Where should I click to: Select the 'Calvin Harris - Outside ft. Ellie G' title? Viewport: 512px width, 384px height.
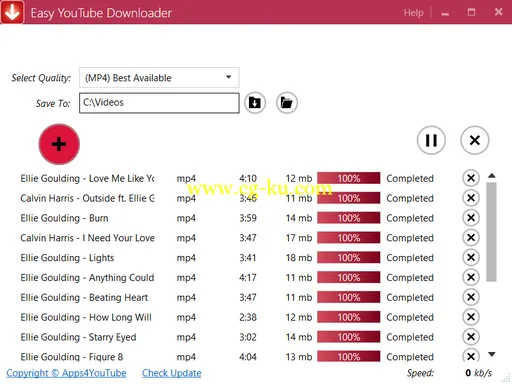[x=87, y=198]
